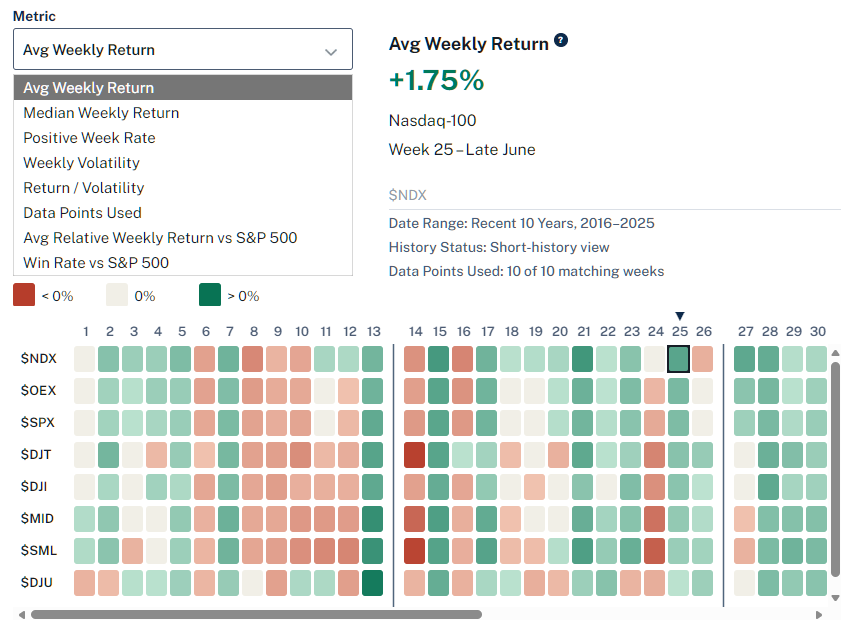Screen dimensions: 854x629
Task: Select the highlighted $NDX week 25 cell
Action: pos(679,359)
